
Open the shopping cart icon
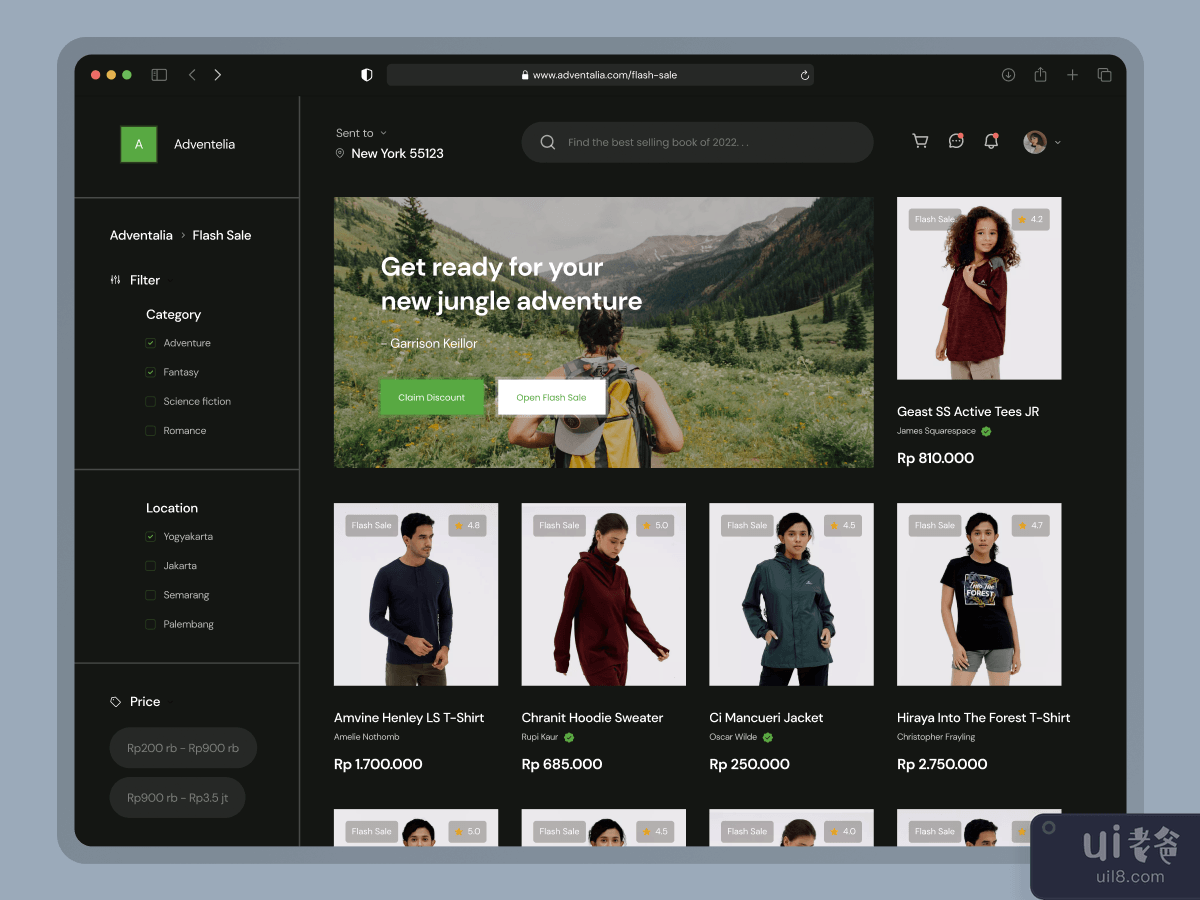[920, 142]
